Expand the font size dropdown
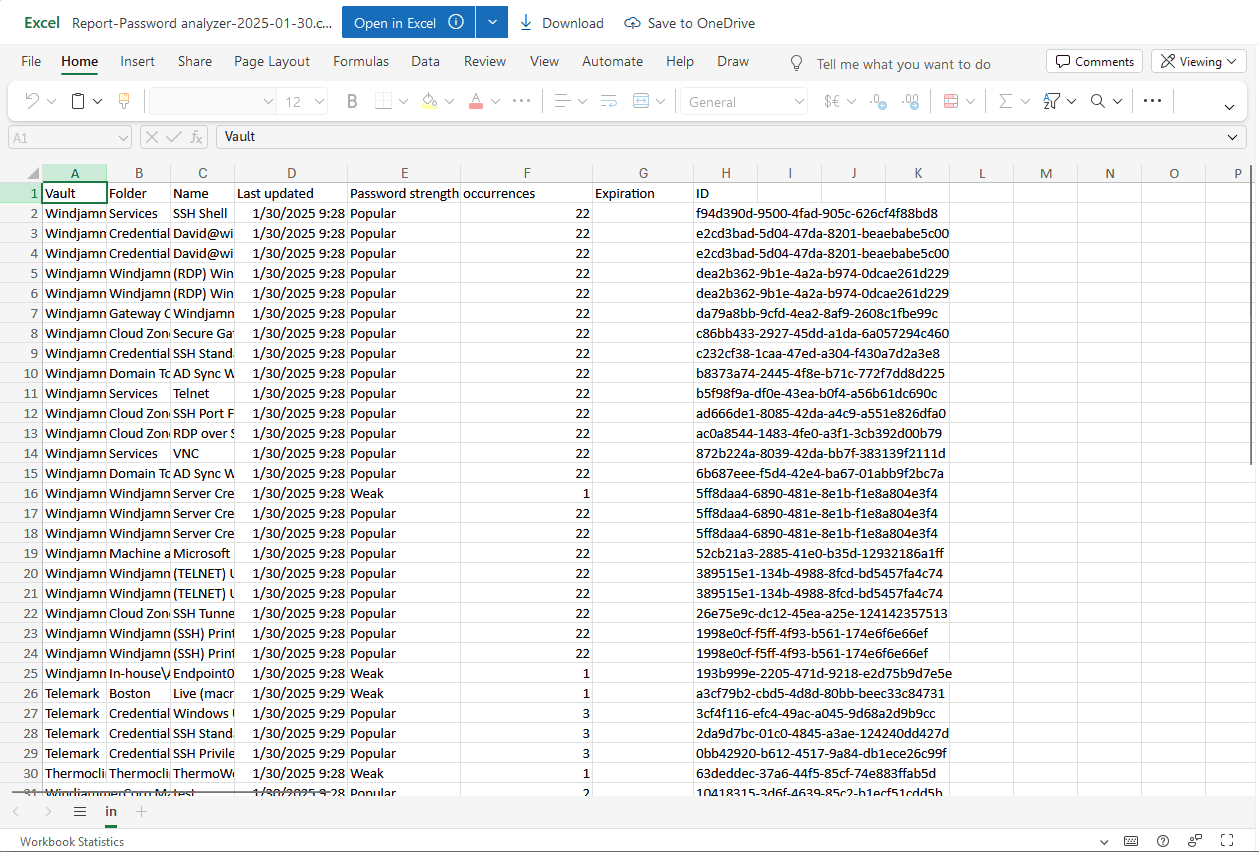 click(x=319, y=101)
